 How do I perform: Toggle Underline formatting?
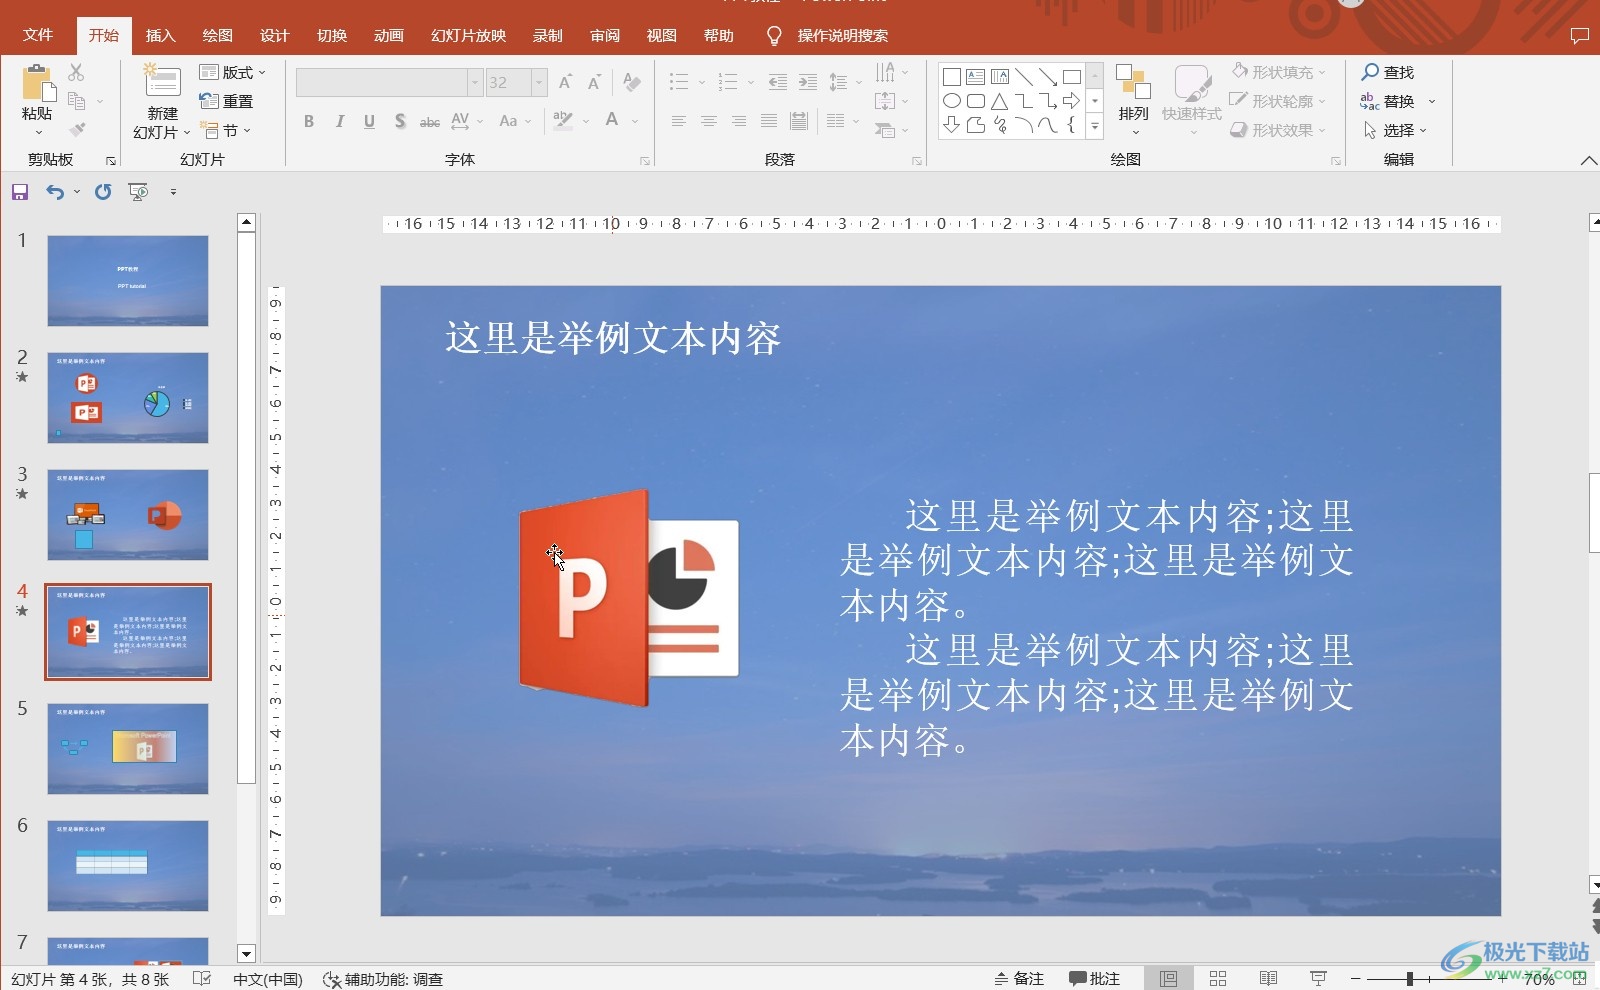tap(369, 121)
